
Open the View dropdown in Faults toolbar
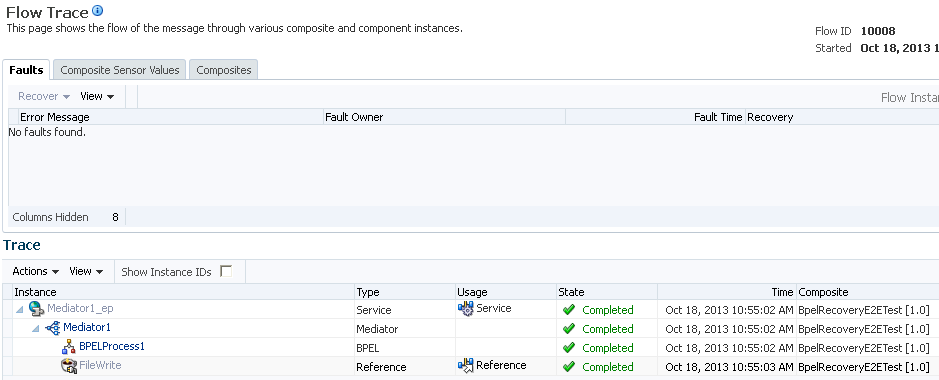tap(98, 96)
